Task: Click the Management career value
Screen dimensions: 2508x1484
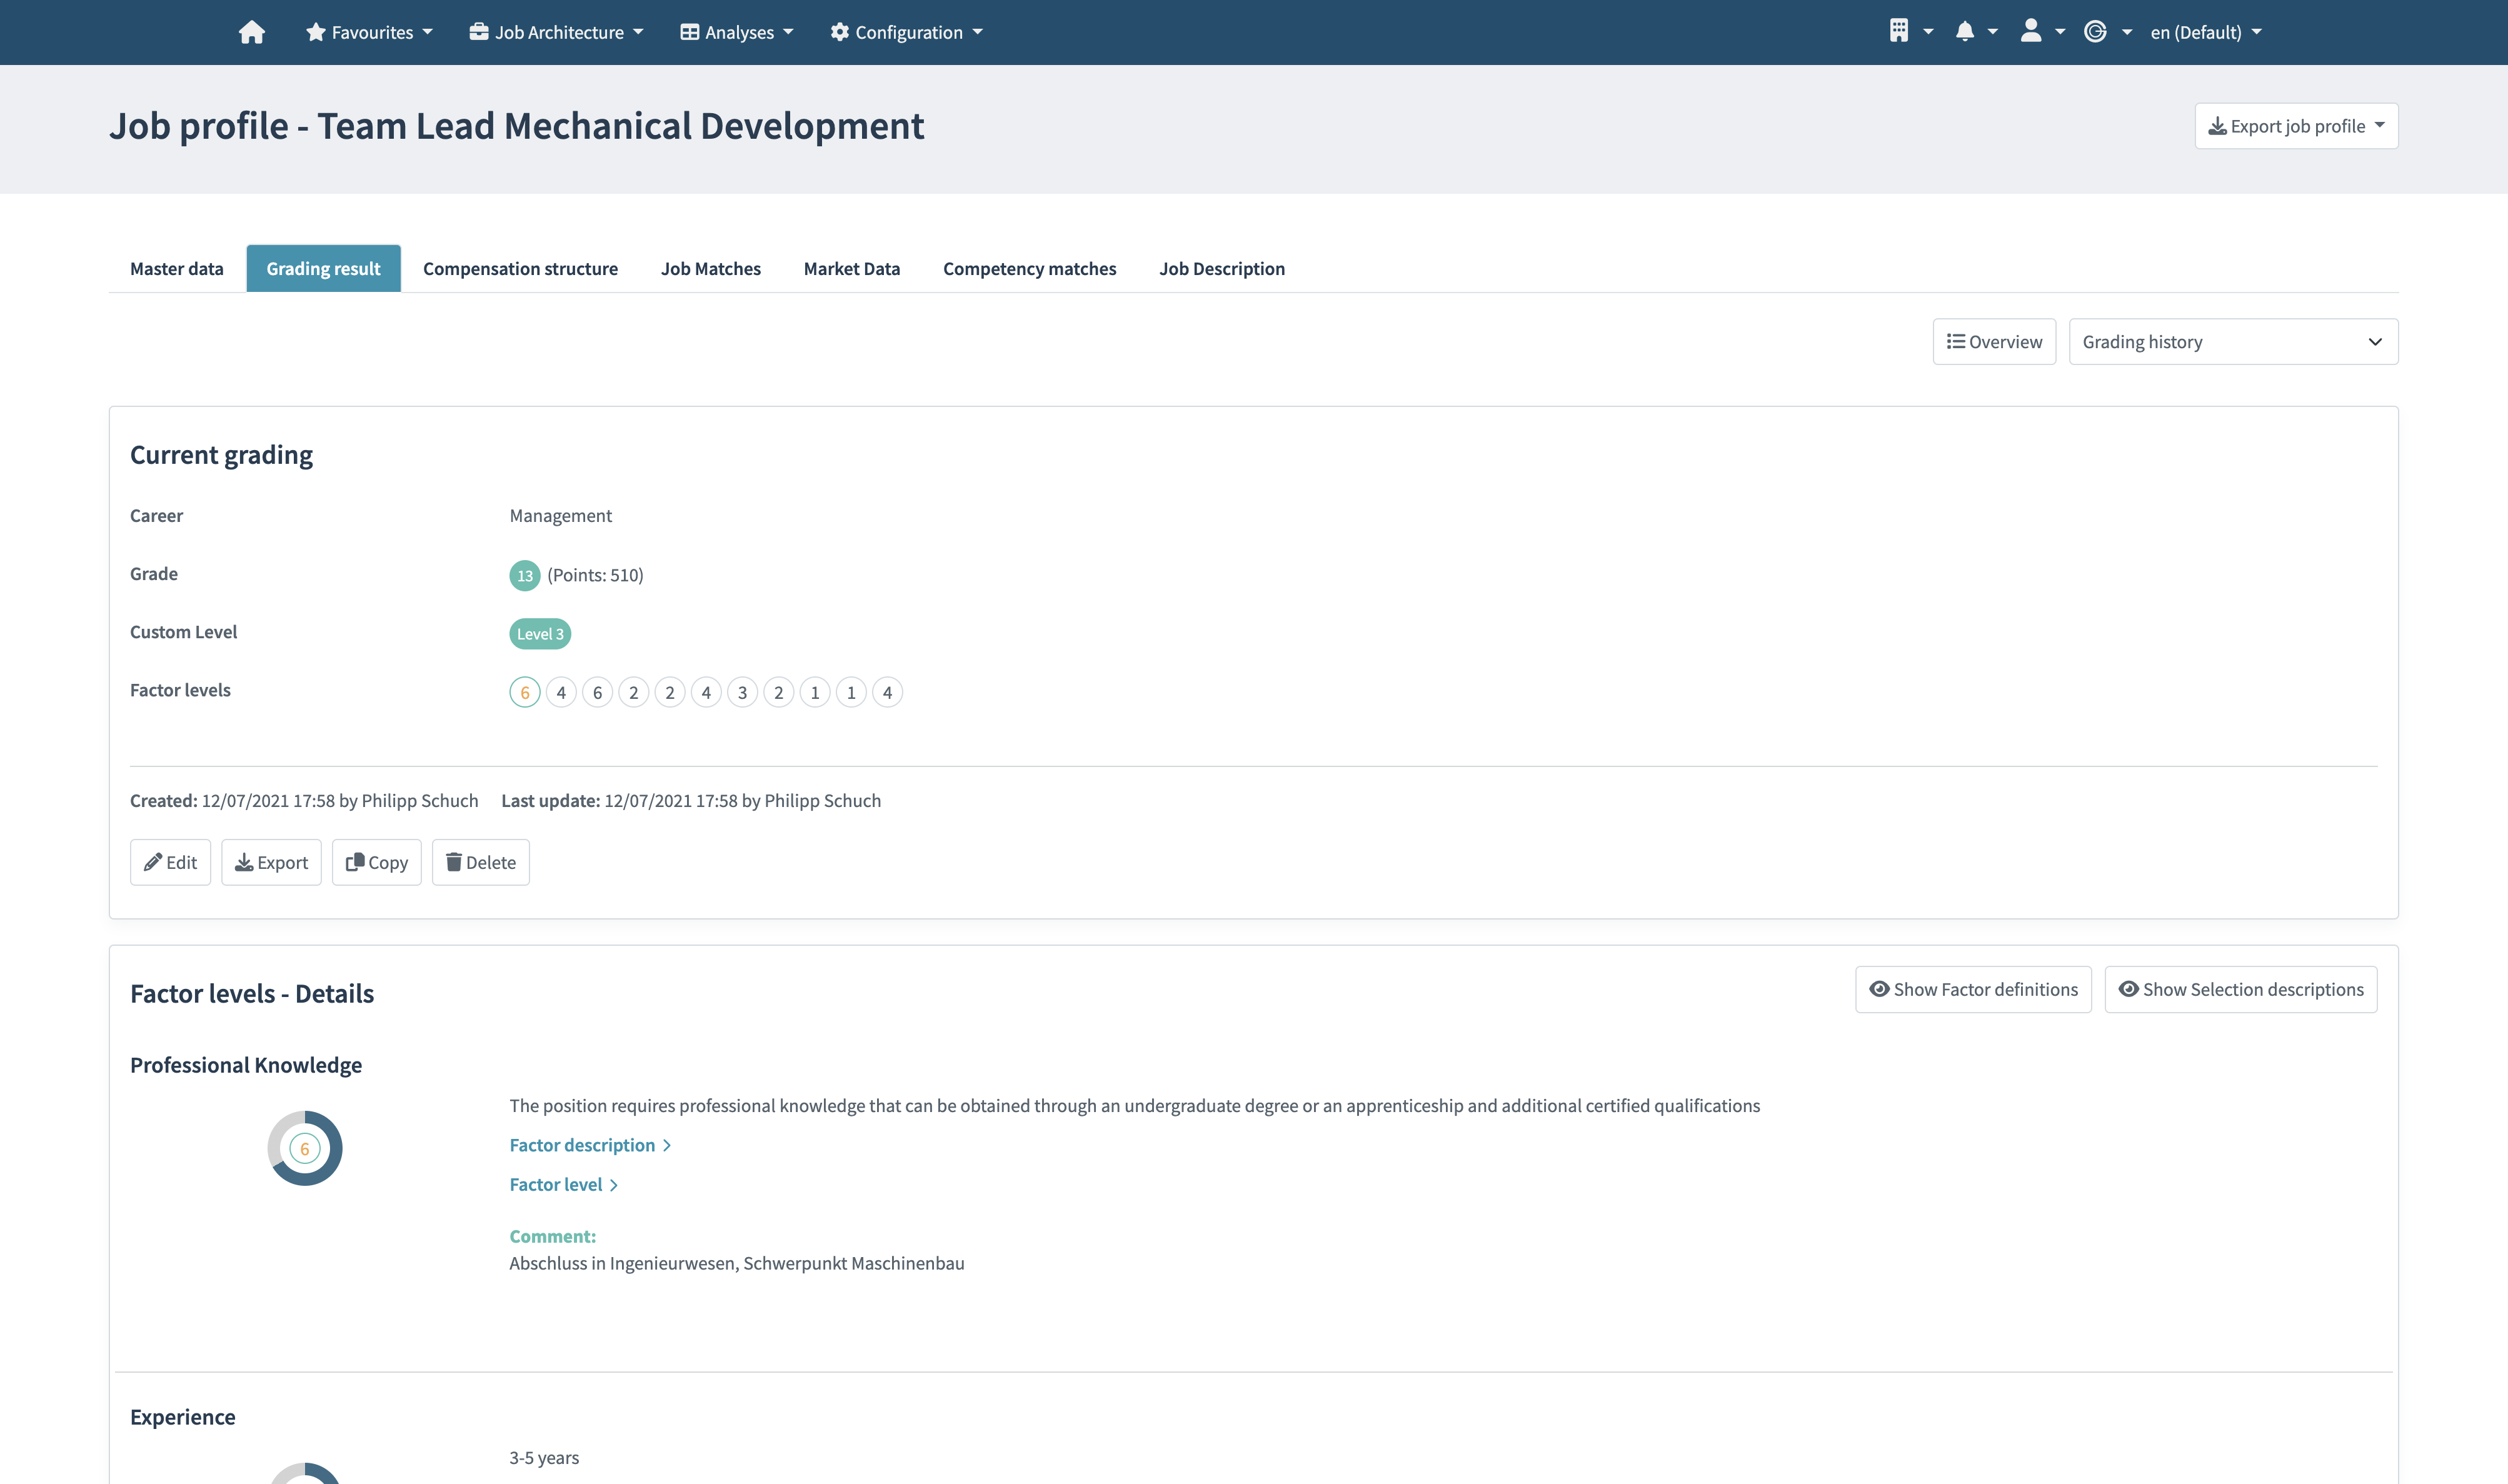Action: pyautogui.click(x=560, y=515)
